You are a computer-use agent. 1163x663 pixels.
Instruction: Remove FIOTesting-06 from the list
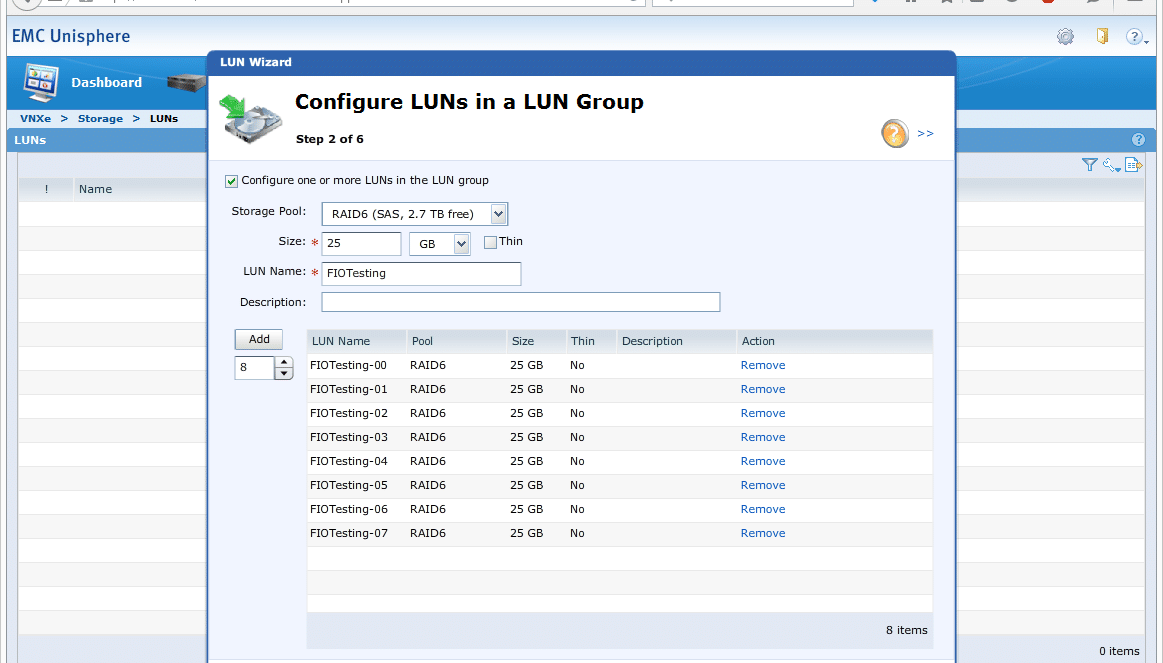[762, 509]
